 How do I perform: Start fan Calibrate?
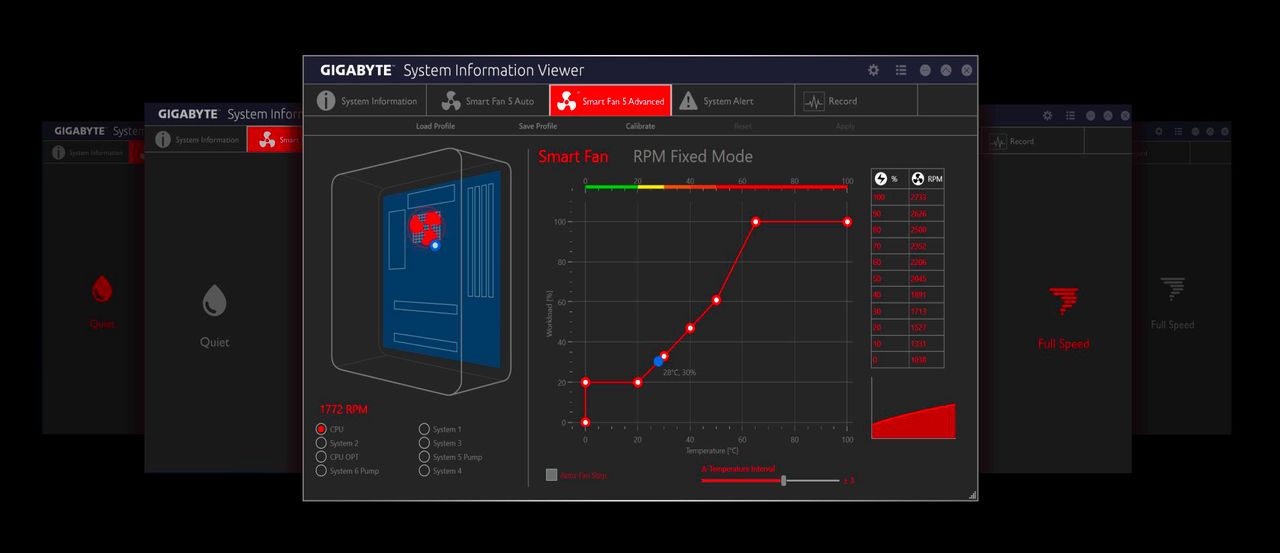click(x=640, y=126)
